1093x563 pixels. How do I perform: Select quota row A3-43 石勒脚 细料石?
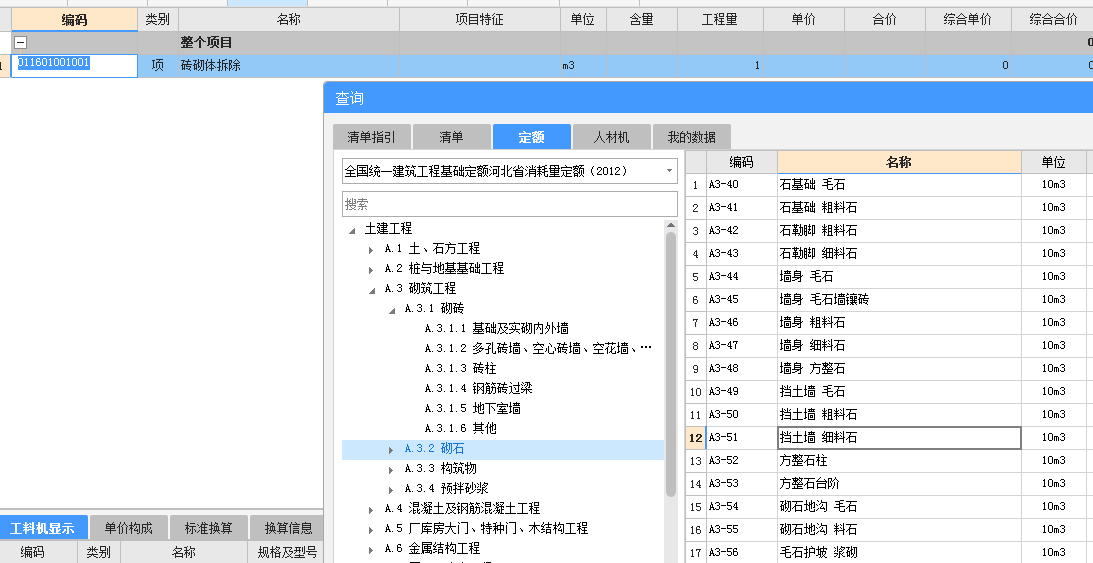point(889,254)
